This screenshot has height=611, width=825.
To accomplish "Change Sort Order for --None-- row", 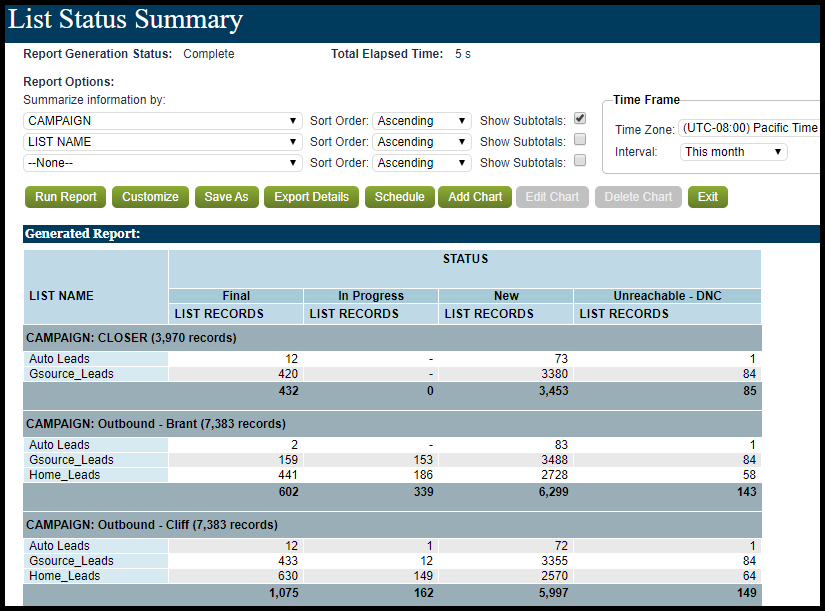I will click(422, 163).
